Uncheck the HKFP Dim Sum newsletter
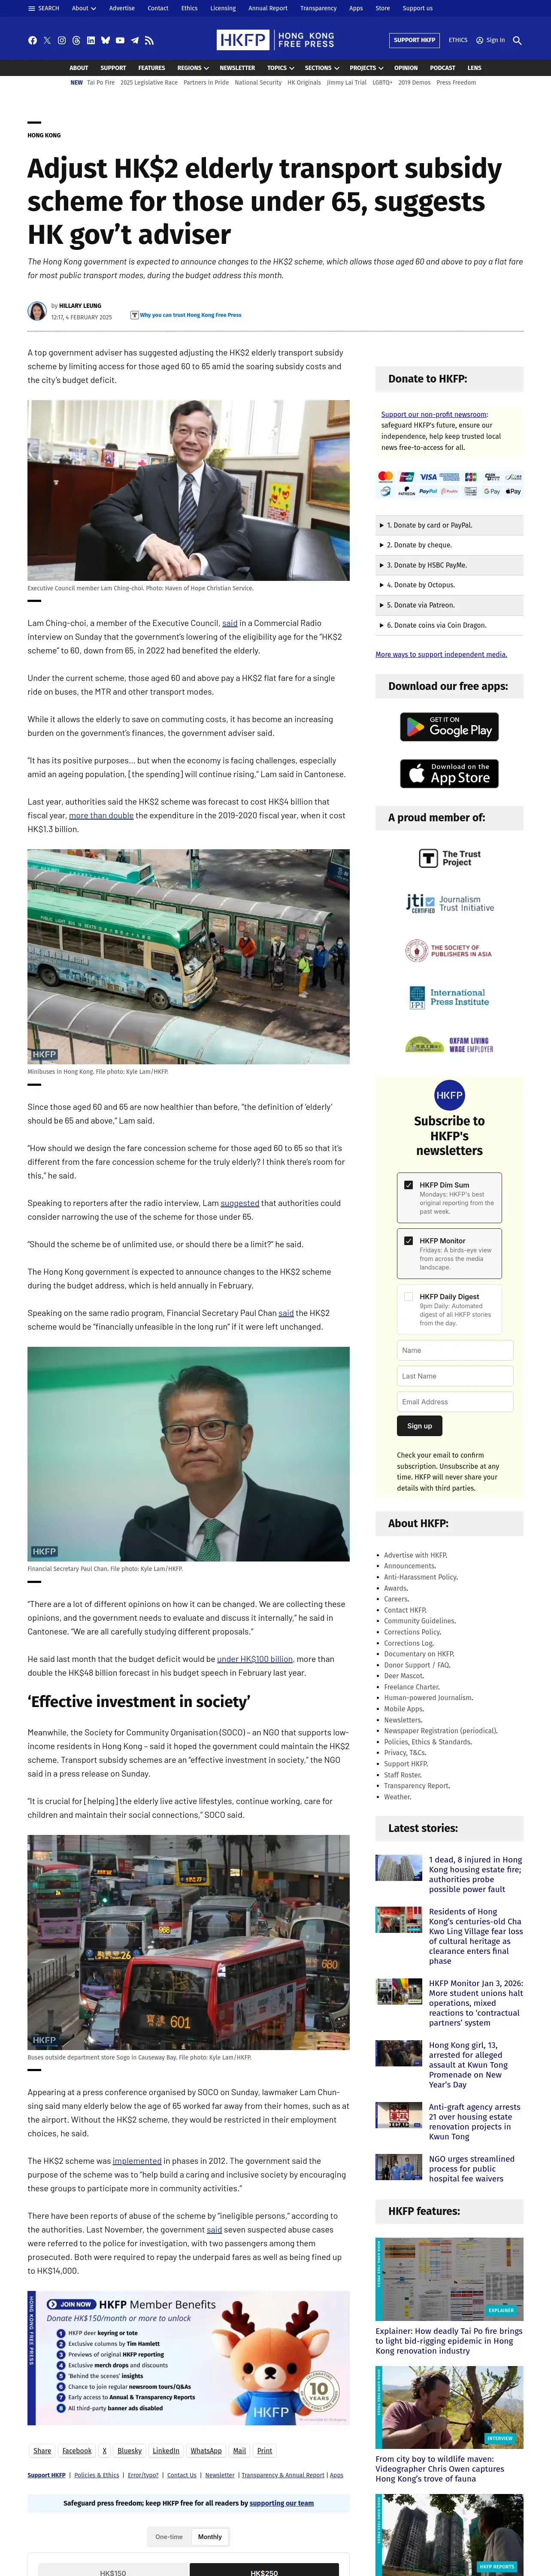The height and width of the screenshot is (2576, 551). [408, 1185]
